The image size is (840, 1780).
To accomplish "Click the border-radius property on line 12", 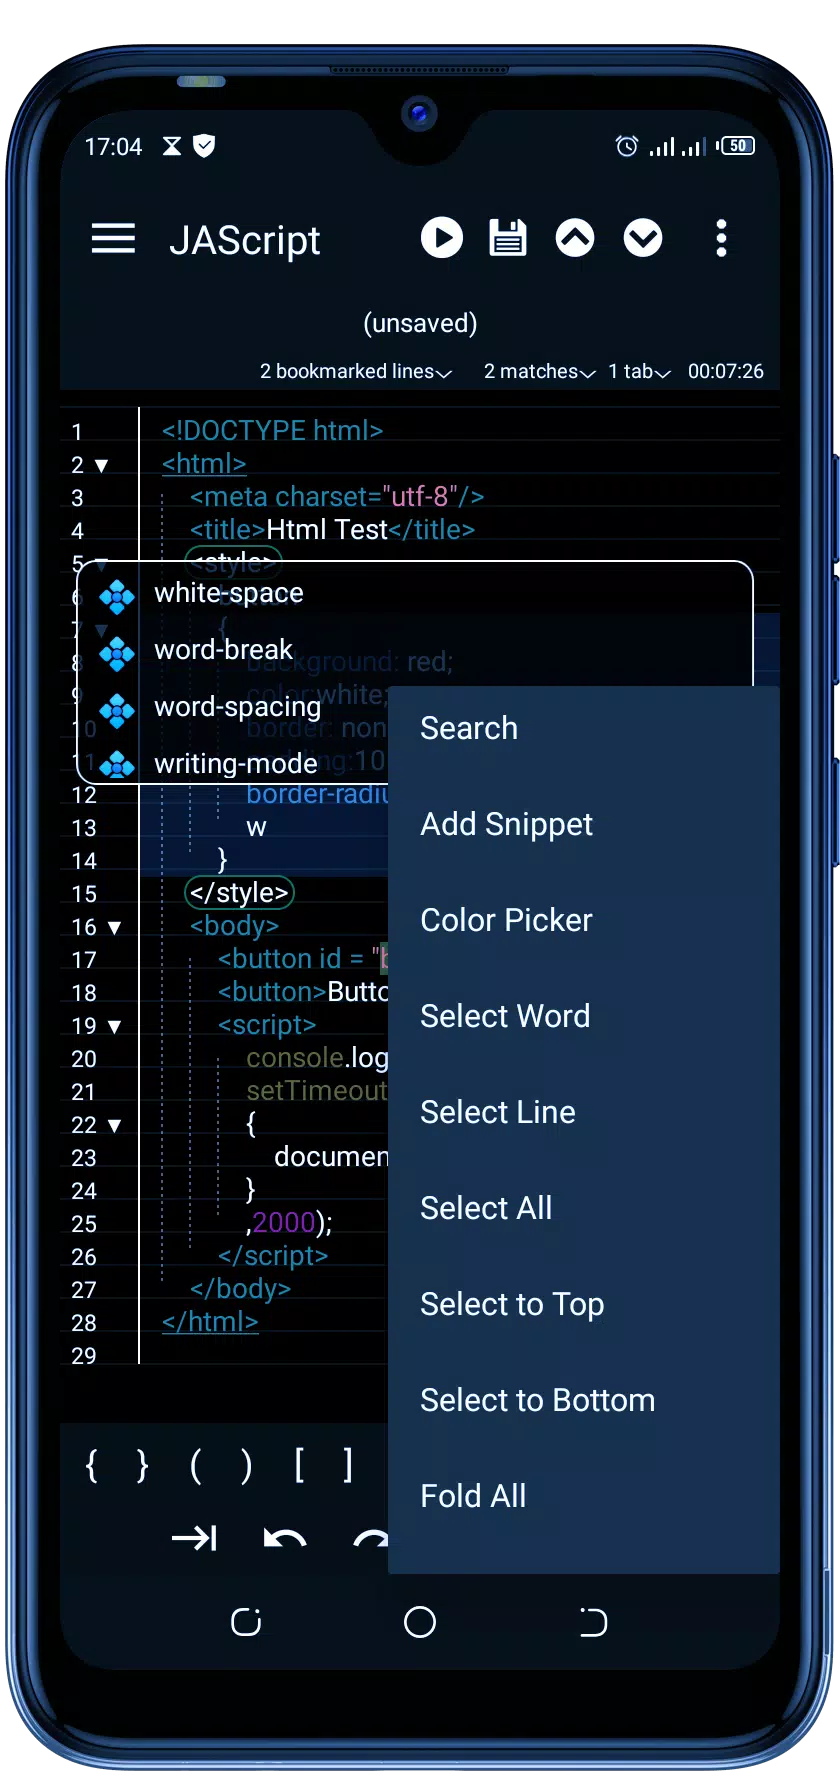I will pyautogui.click(x=317, y=795).
